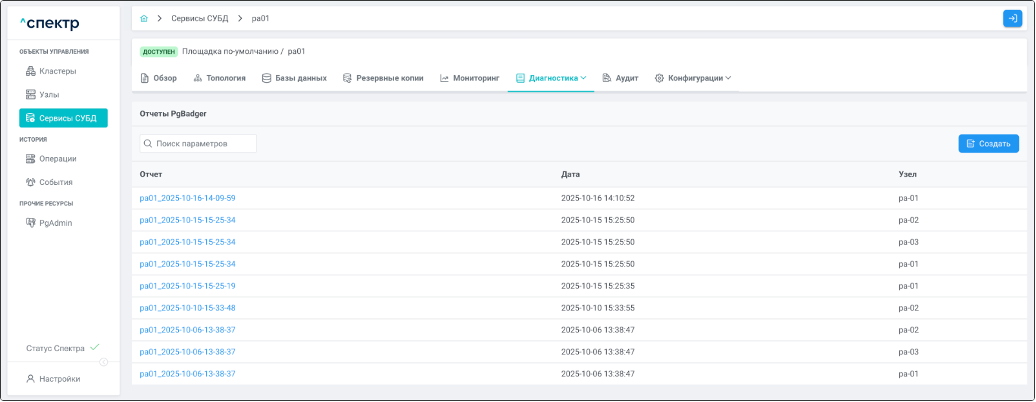Open События in the sidebar
1036x402 pixels.
pyautogui.click(x=55, y=182)
